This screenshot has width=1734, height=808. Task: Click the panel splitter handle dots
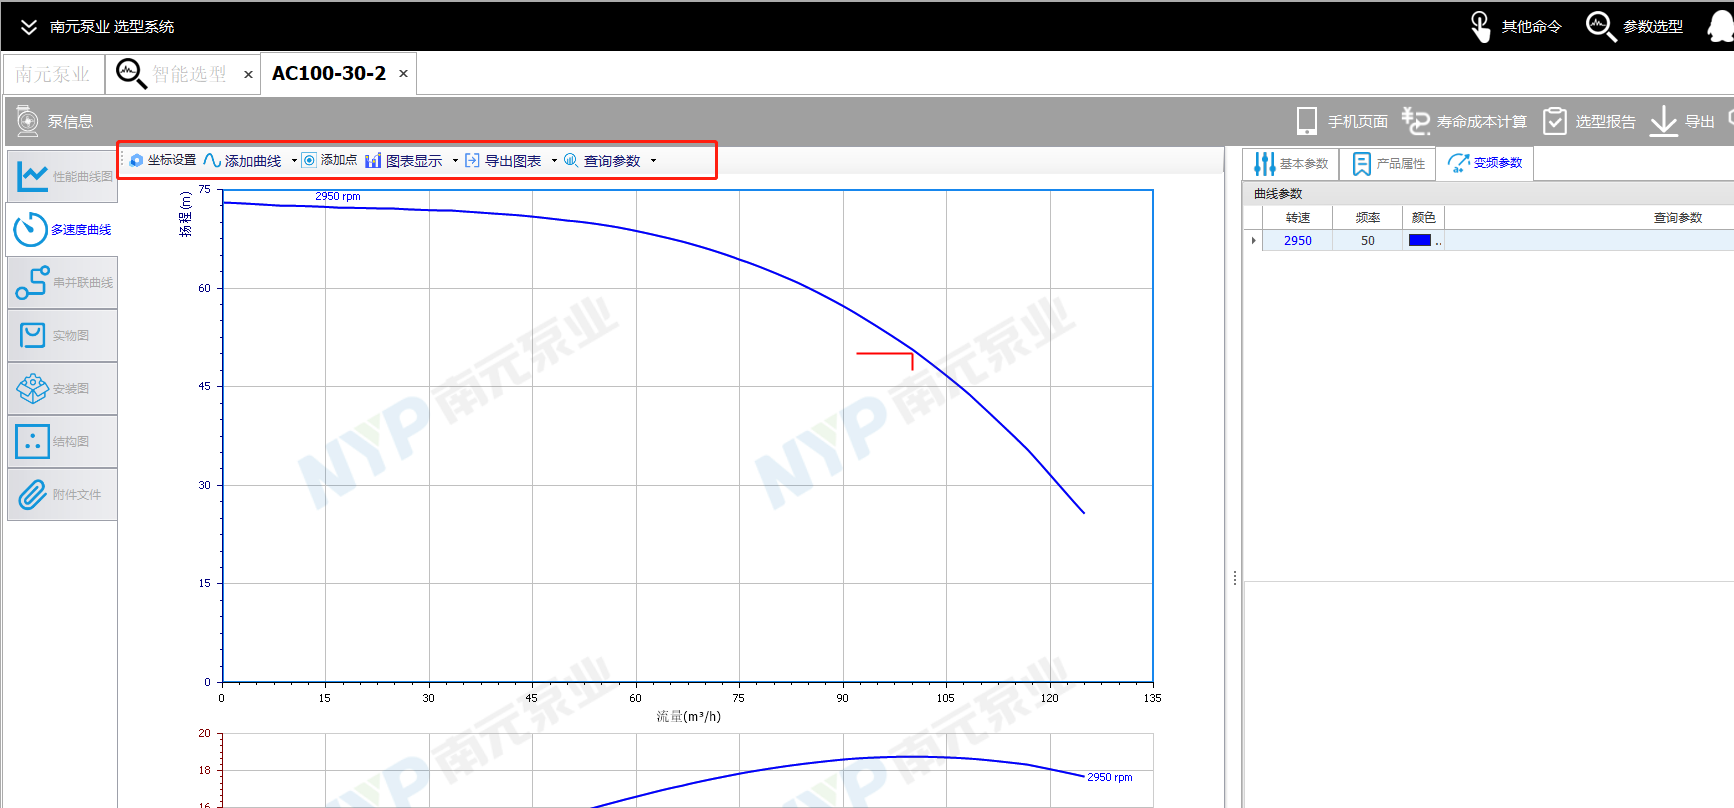pyautogui.click(x=1235, y=578)
